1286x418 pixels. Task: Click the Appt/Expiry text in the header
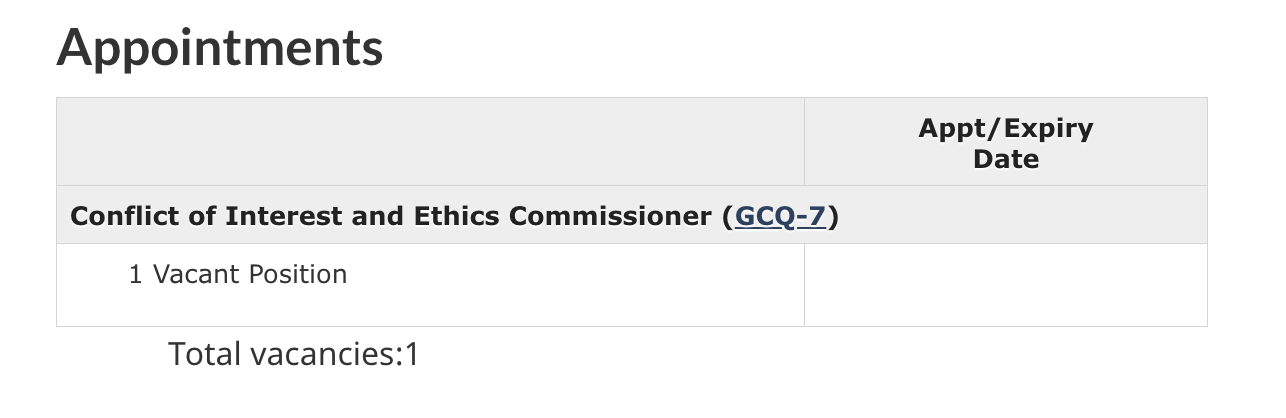[x=1005, y=129]
